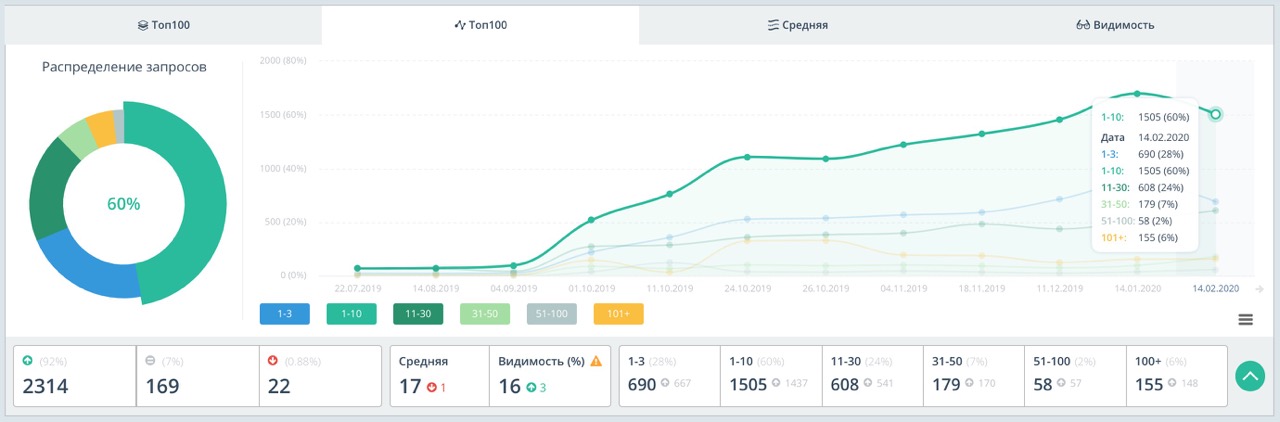1280x422 pixels.
Task: Click the 14.02.2020 data point on chart
Action: (1215, 114)
